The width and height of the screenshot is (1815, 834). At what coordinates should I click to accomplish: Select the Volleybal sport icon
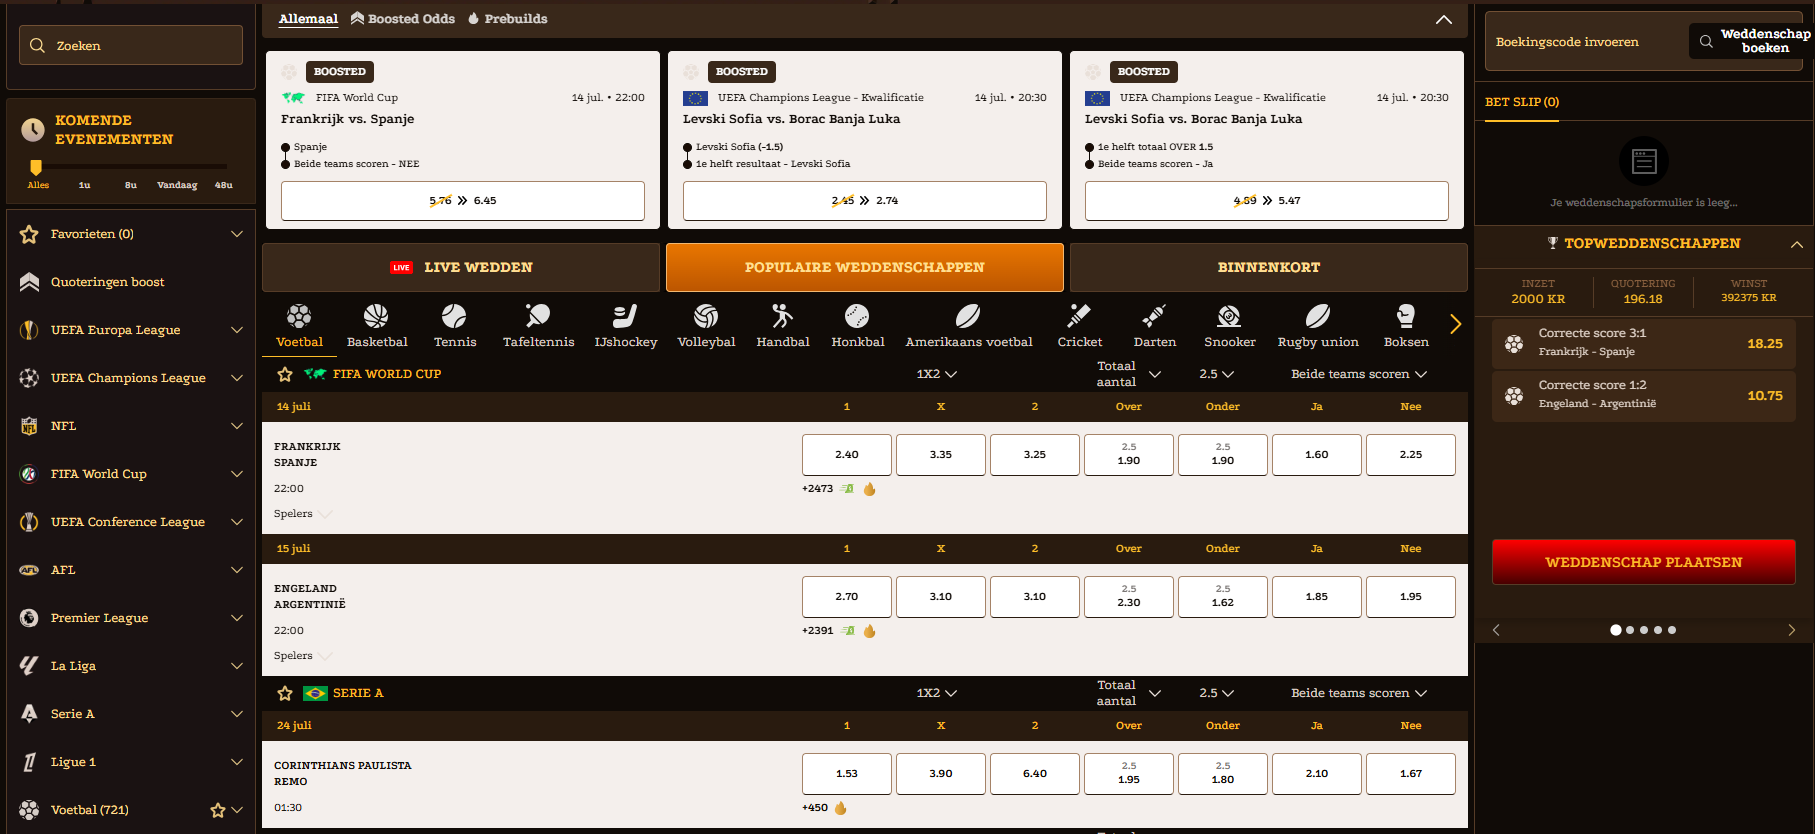[706, 316]
